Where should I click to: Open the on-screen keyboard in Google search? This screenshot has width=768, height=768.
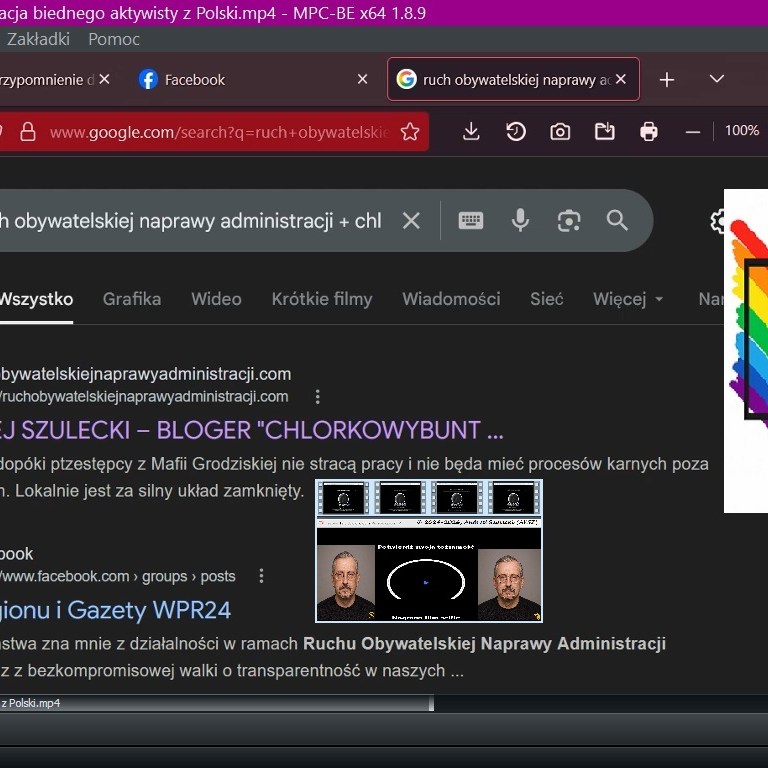[471, 221]
